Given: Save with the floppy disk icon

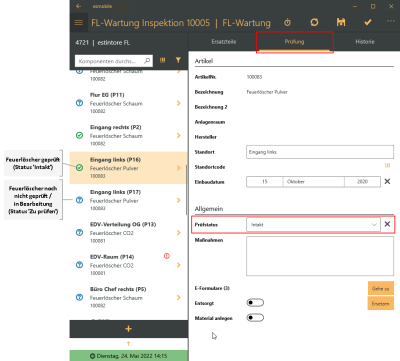Looking at the screenshot, I should coord(341,22).
